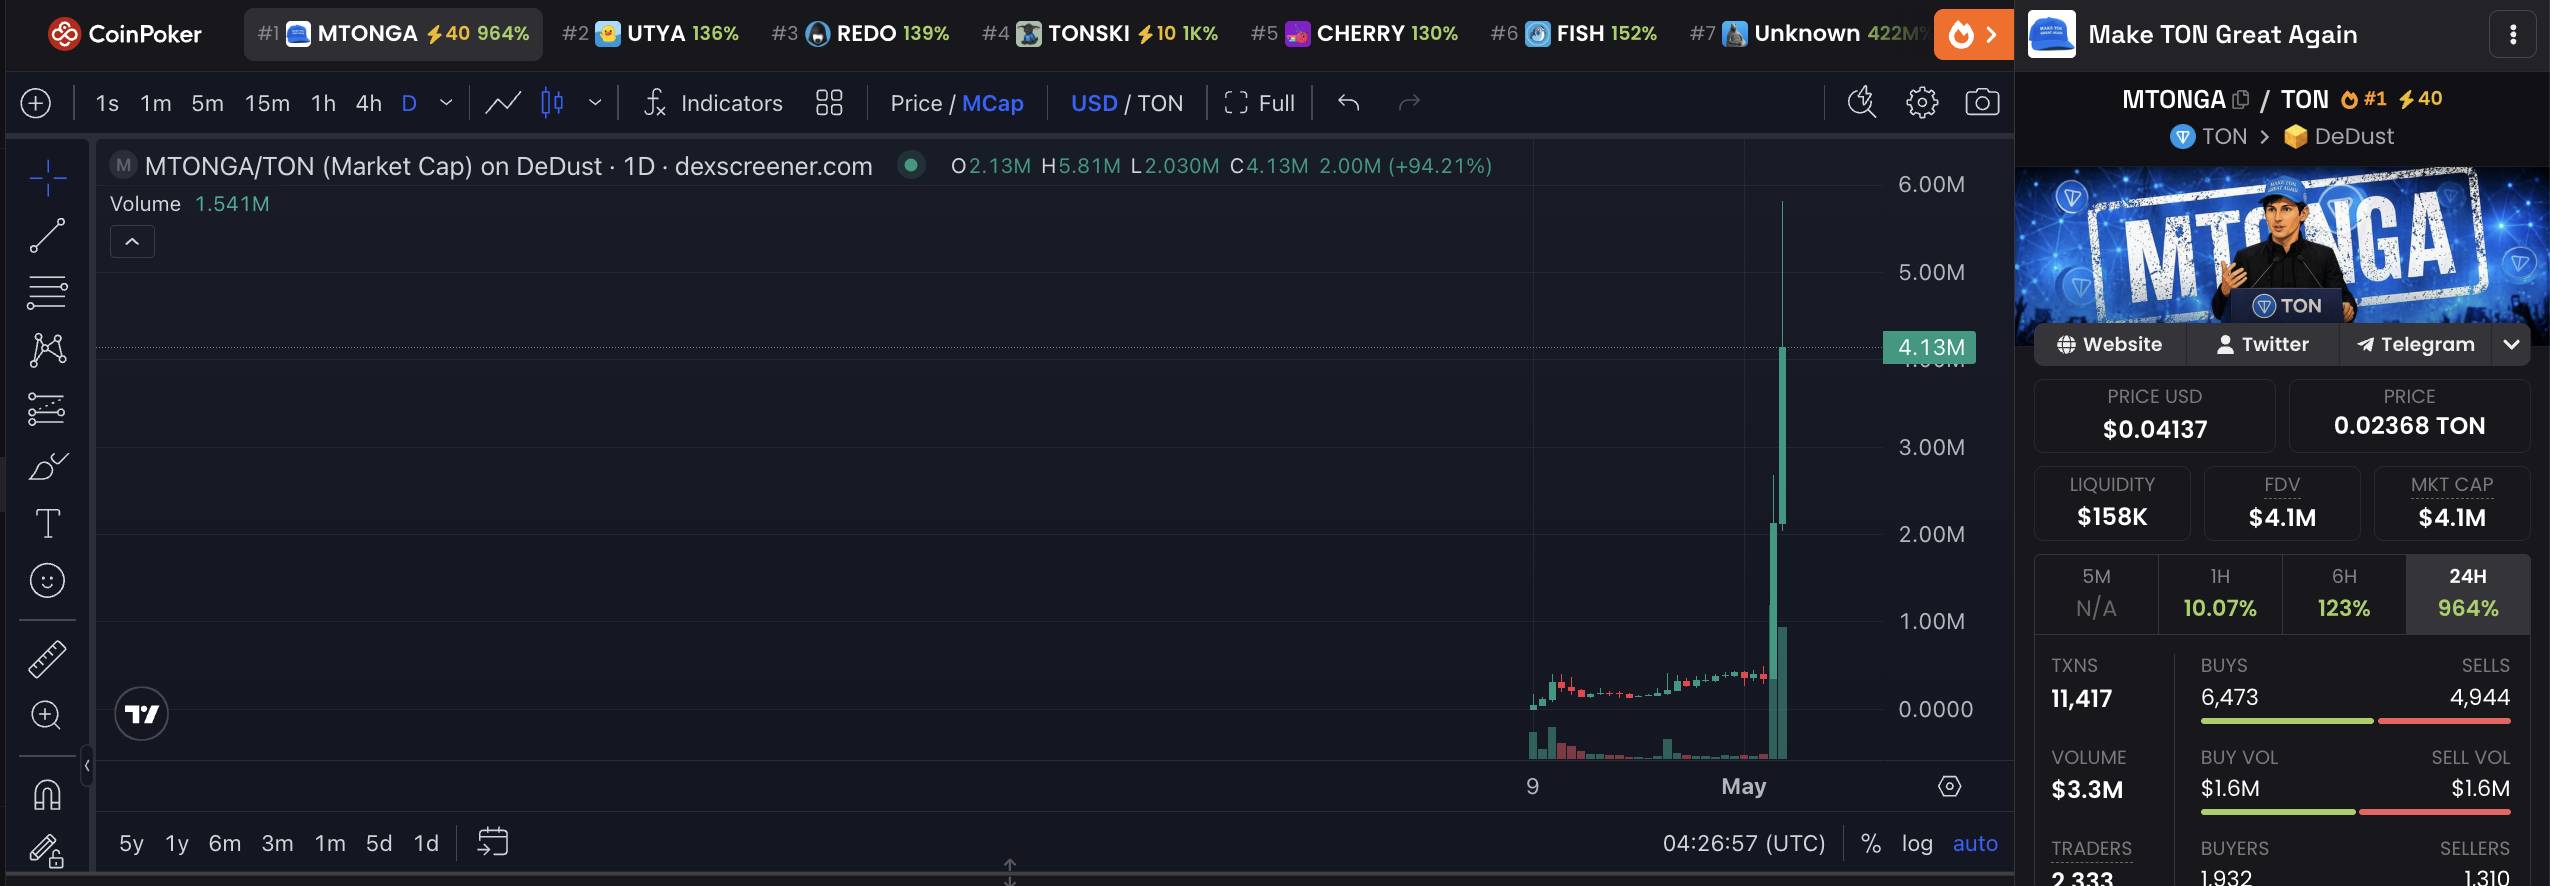
Task: Select the D daily timeframe
Action: pos(409,103)
